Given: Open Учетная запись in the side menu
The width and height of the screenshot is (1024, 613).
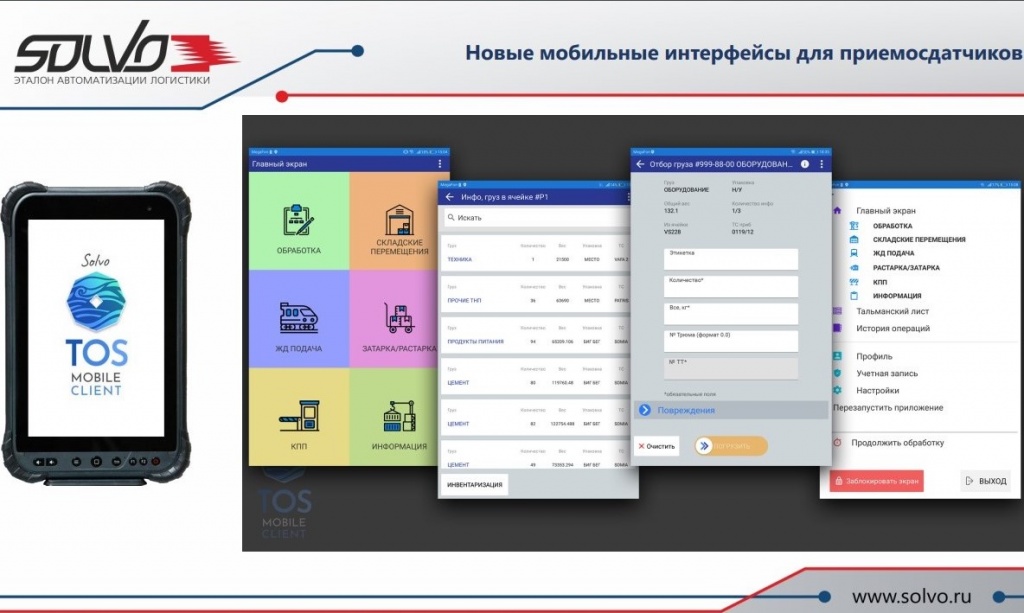Looking at the screenshot, I should pyautogui.click(x=887, y=373).
